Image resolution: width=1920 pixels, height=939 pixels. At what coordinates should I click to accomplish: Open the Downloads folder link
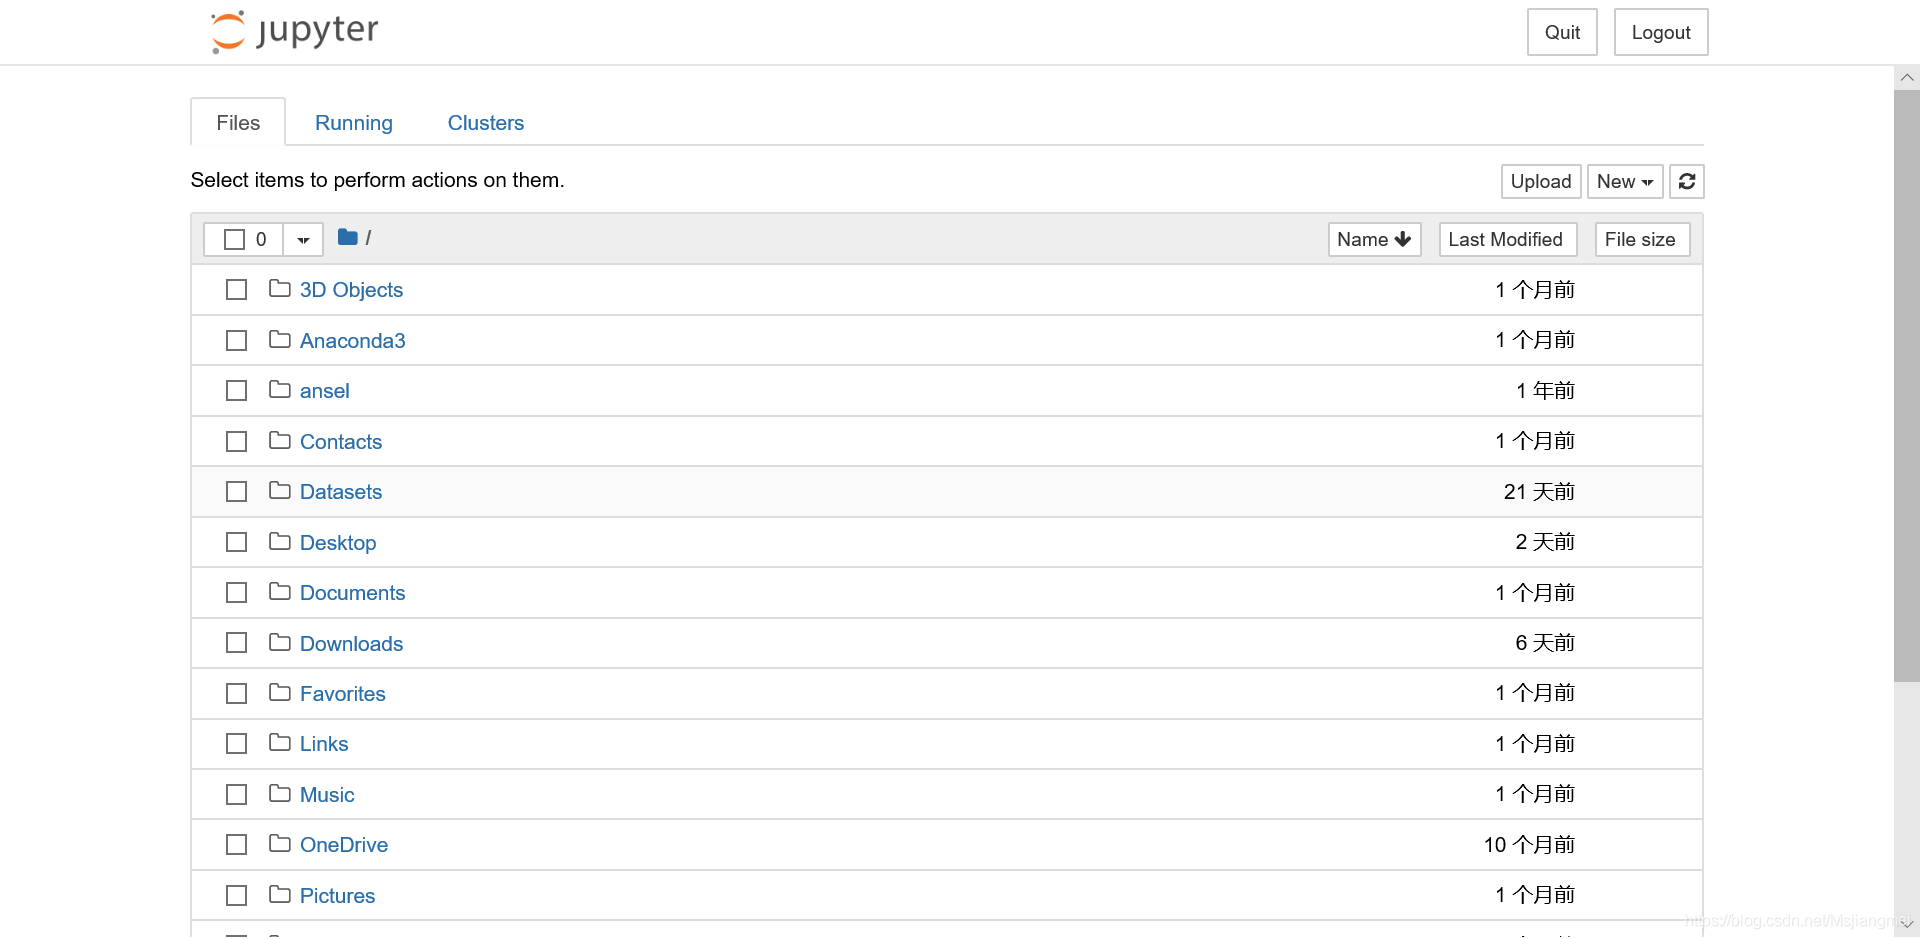(351, 644)
